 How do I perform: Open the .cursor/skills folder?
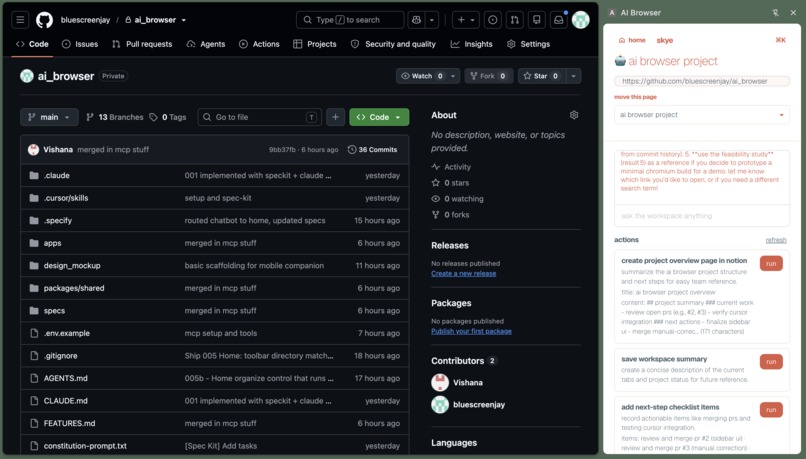tap(66, 198)
